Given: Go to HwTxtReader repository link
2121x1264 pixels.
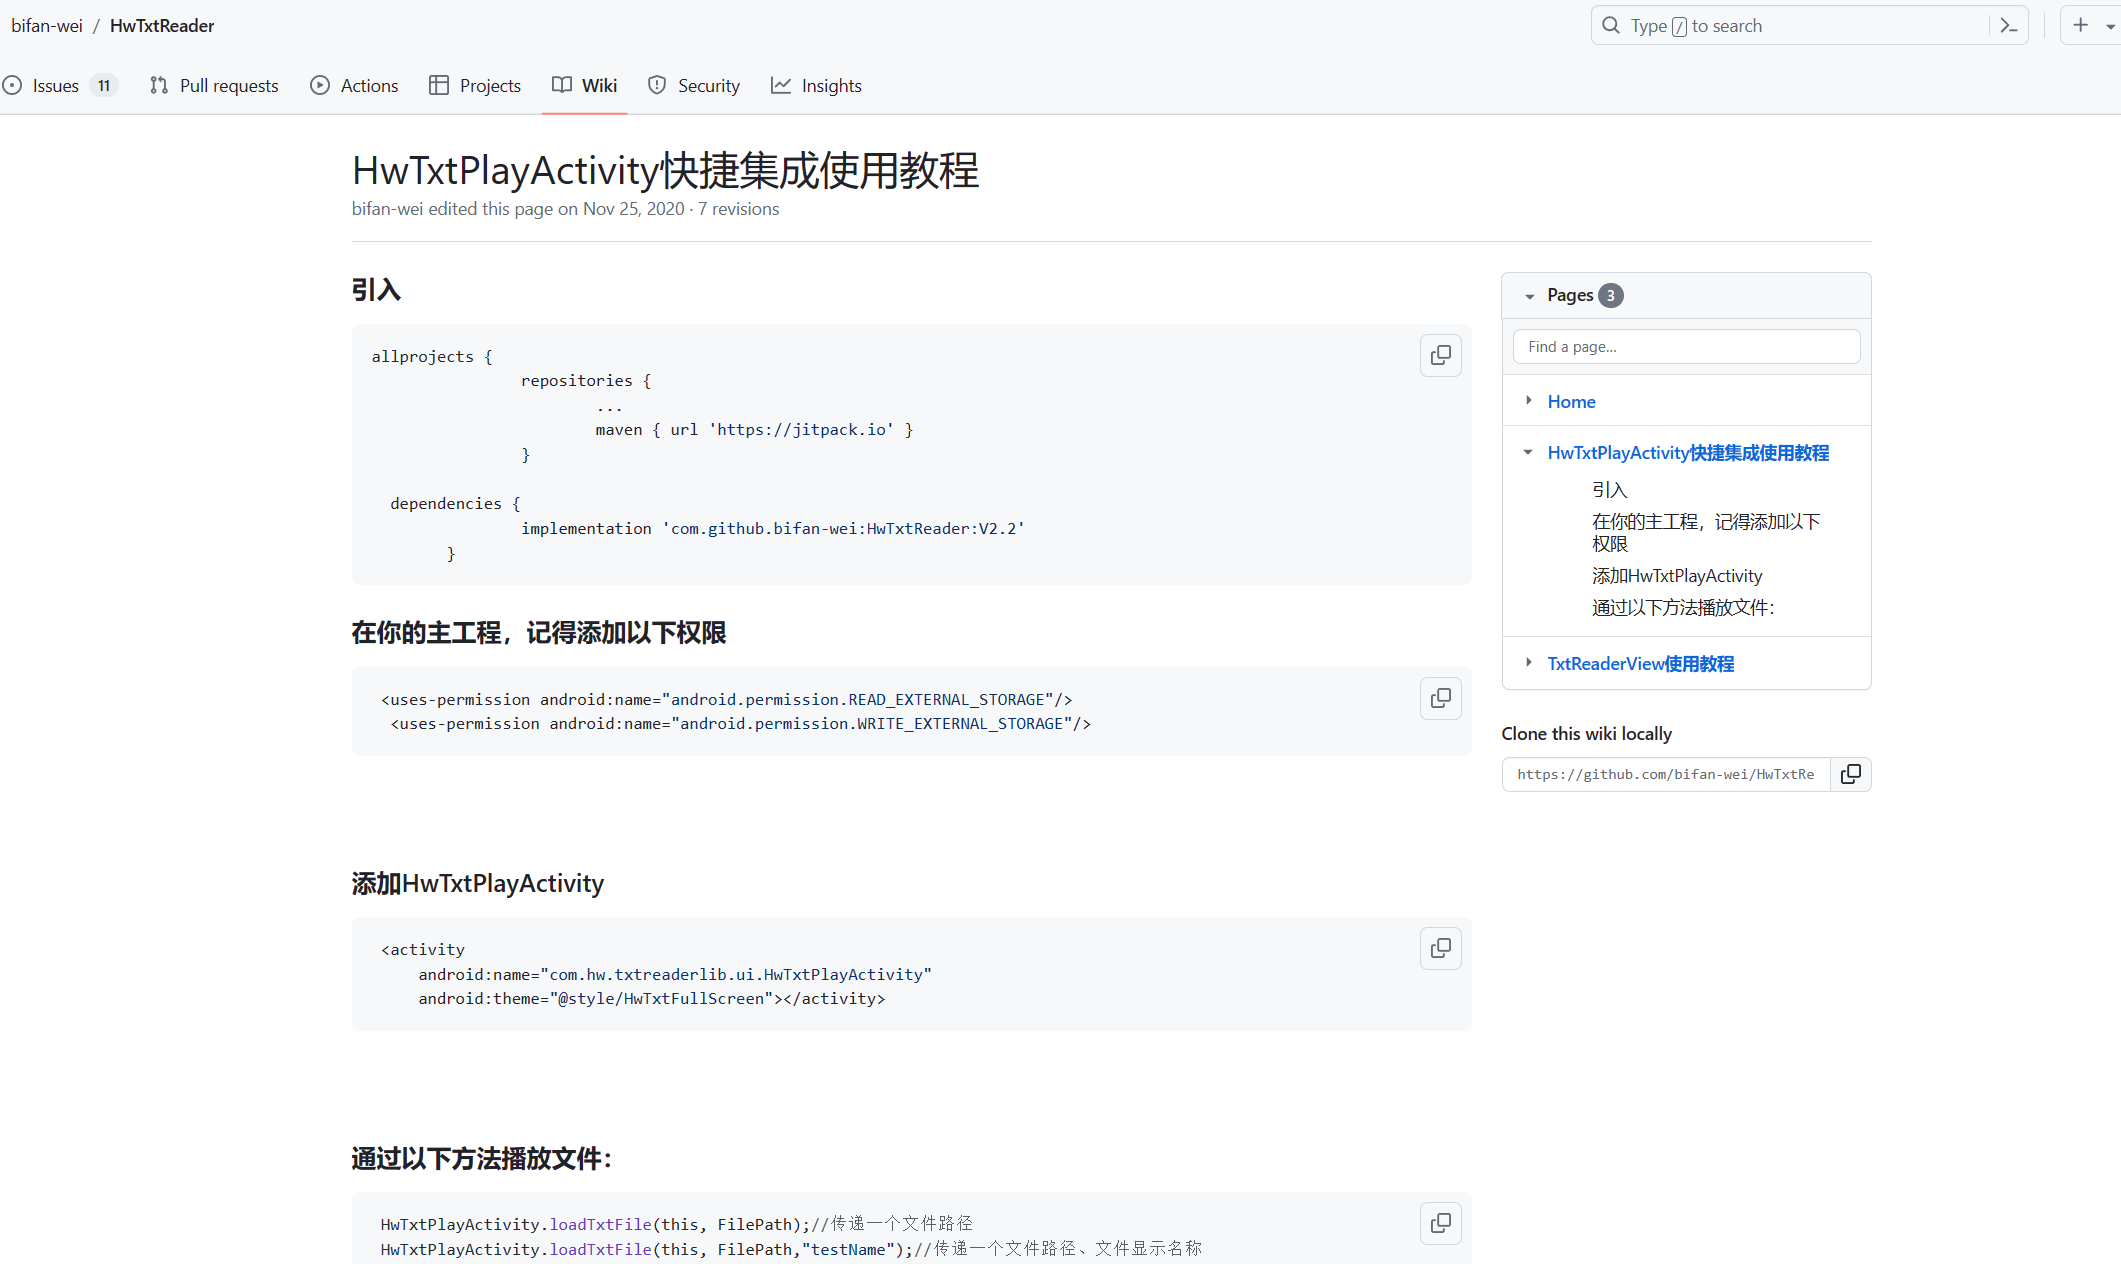Looking at the screenshot, I should pyautogui.click(x=162, y=26).
